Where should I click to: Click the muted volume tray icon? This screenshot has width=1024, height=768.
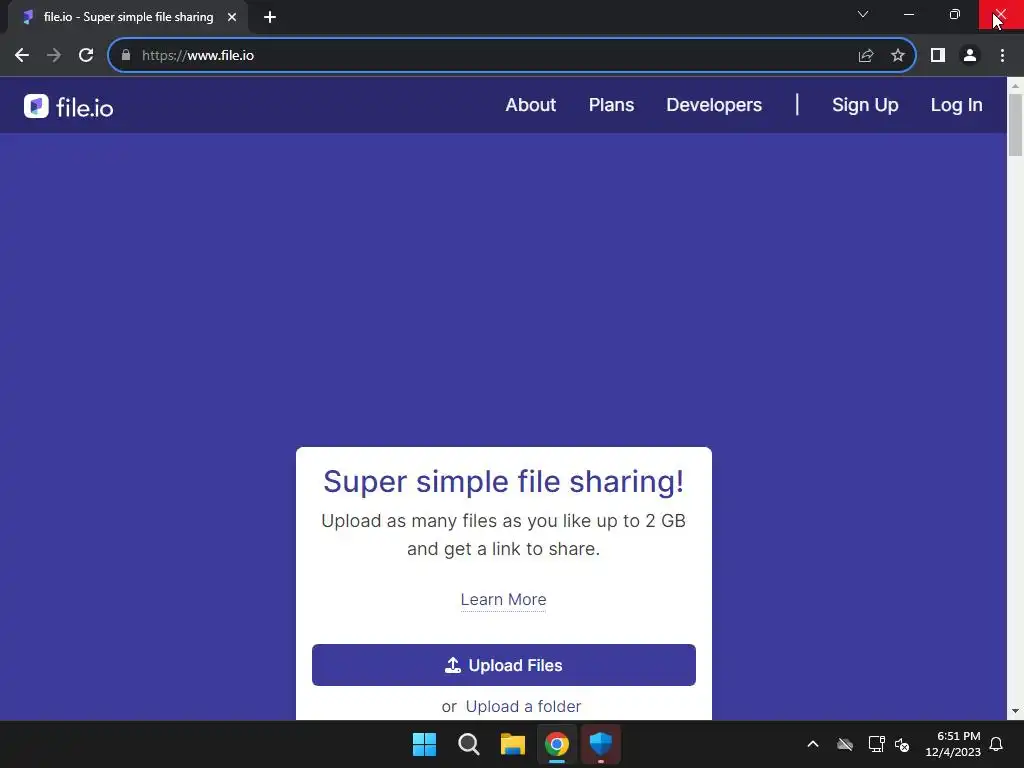[903, 744]
